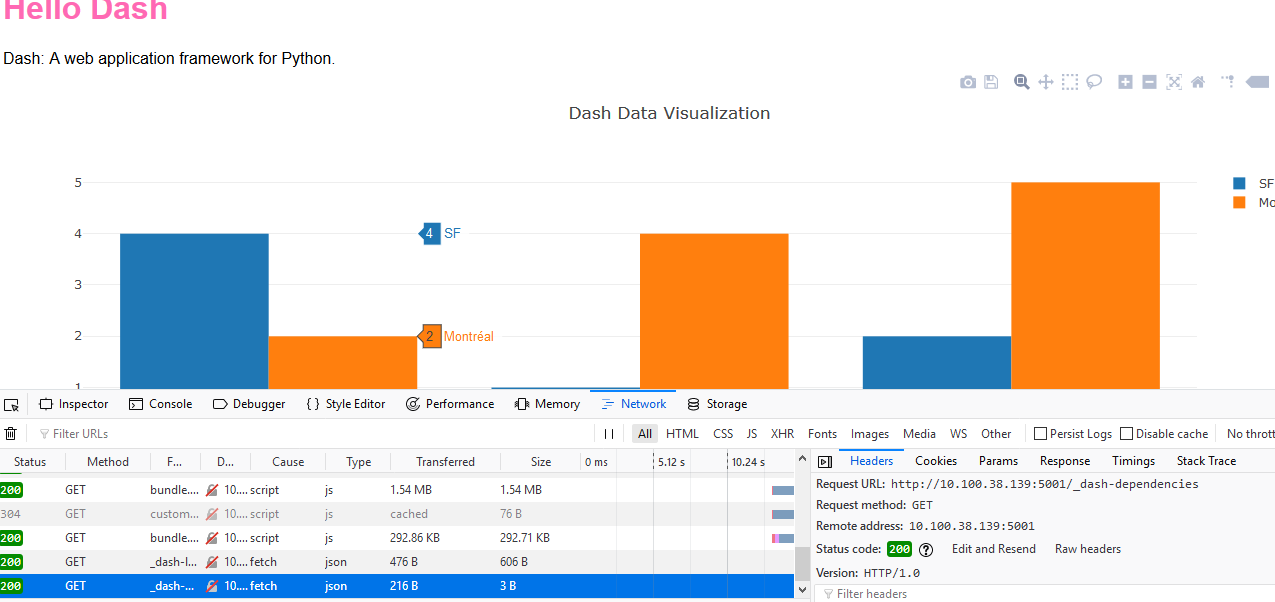
Task: Switch to the Debugger panel
Action: click(249, 404)
